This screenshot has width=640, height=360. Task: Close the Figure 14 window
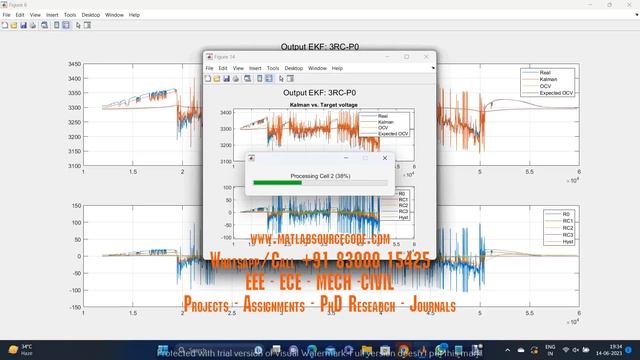(426, 57)
